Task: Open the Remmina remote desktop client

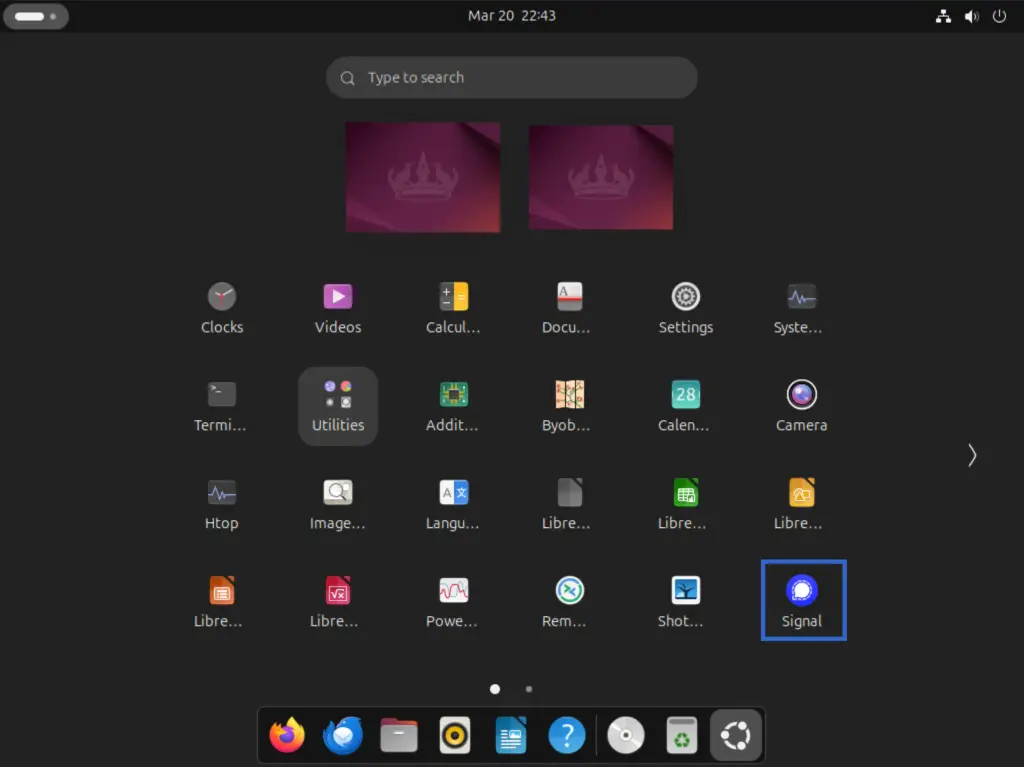Action: pyautogui.click(x=569, y=599)
